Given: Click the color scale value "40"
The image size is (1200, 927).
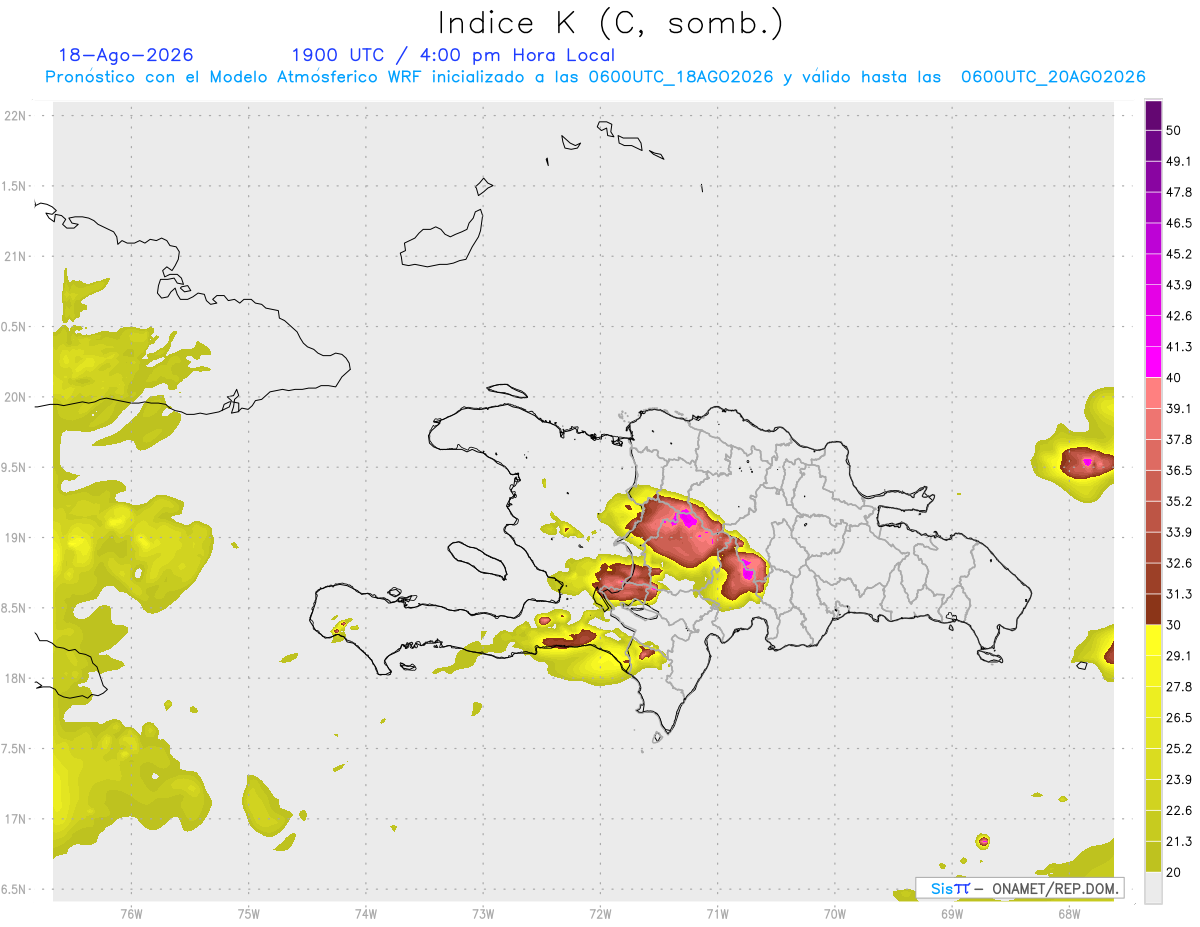Looking at the screenshot, I should (1174, 378).
